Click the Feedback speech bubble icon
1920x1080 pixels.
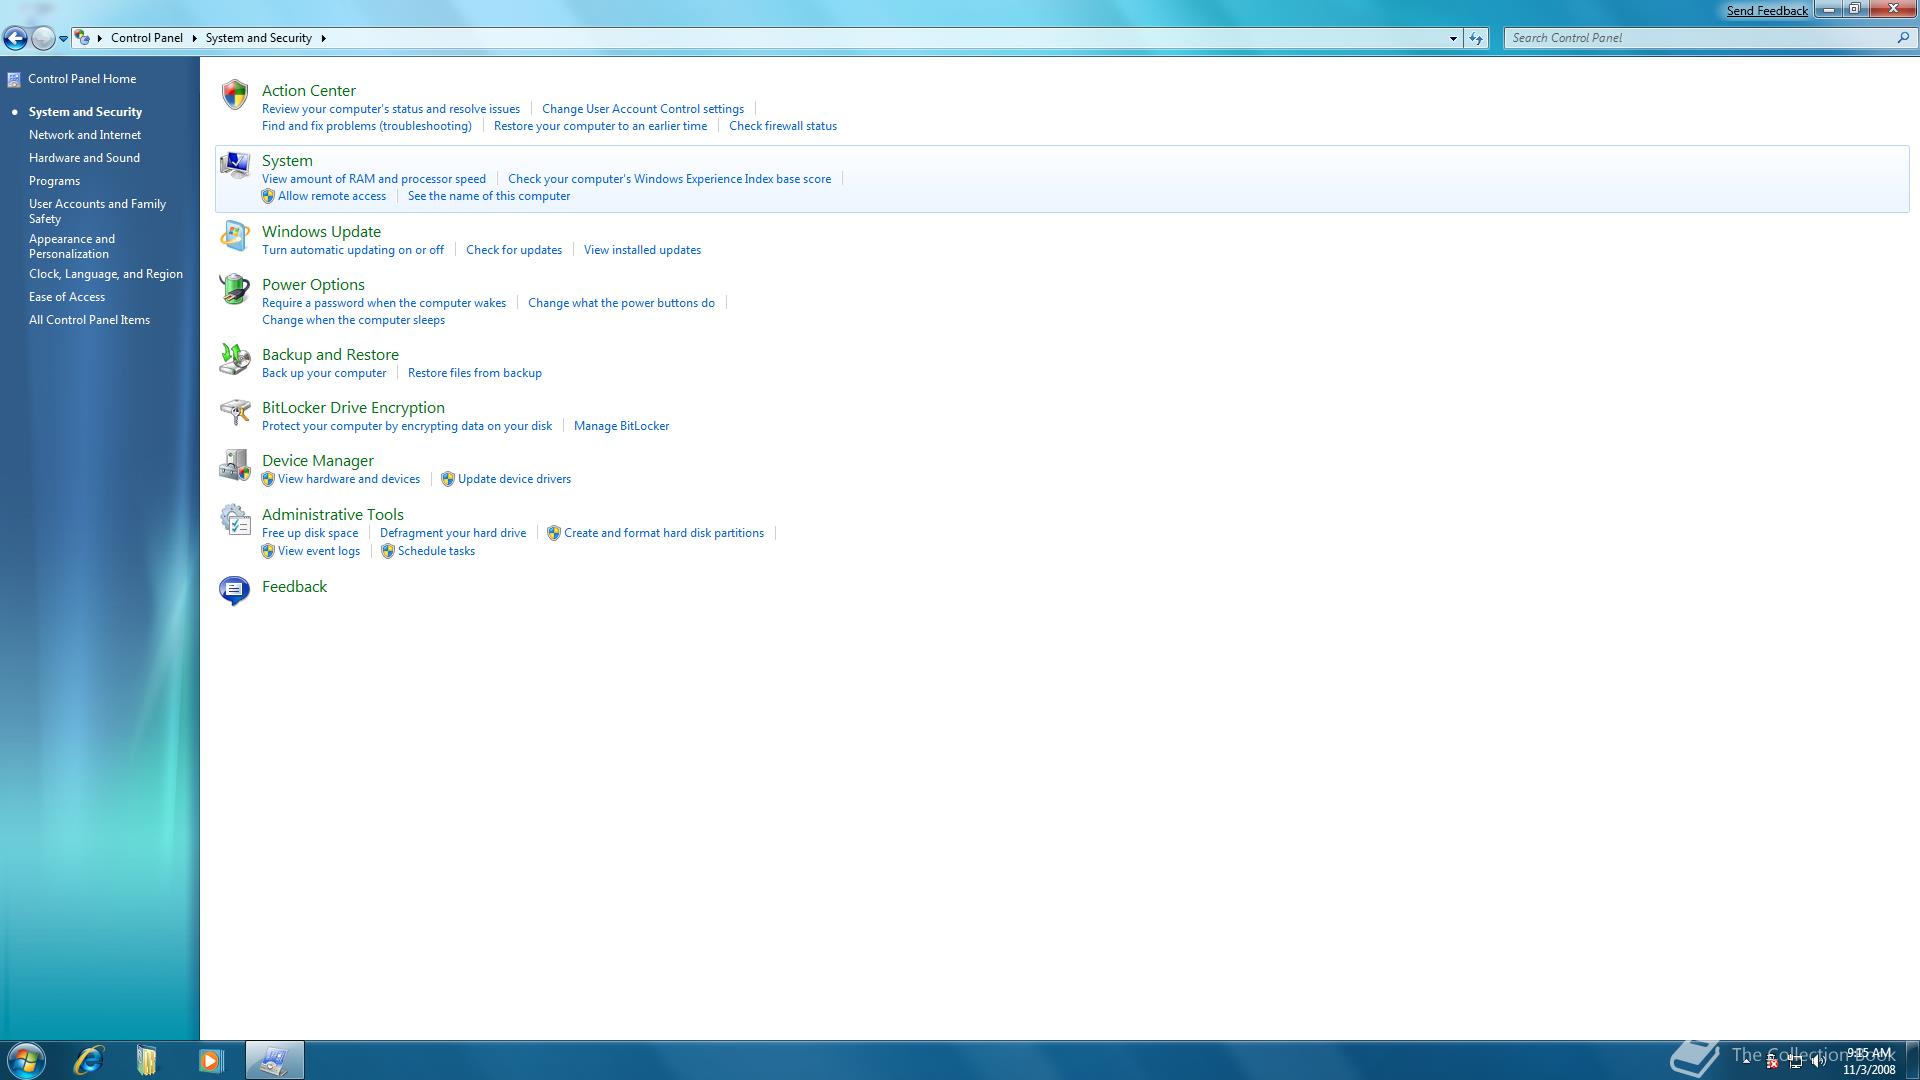pos(234,590)
